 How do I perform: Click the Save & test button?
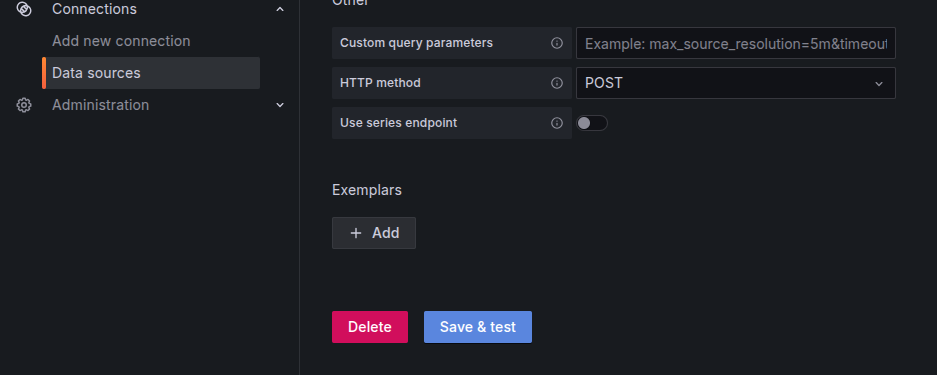[478, 327]
